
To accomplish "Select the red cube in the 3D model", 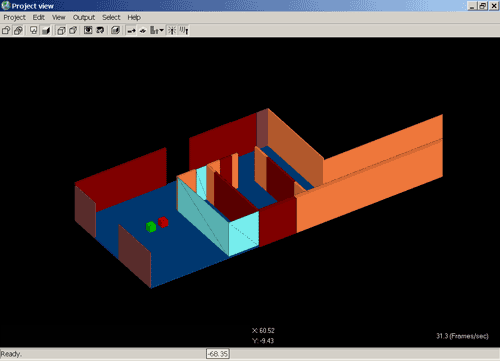I will coord(163,222).
